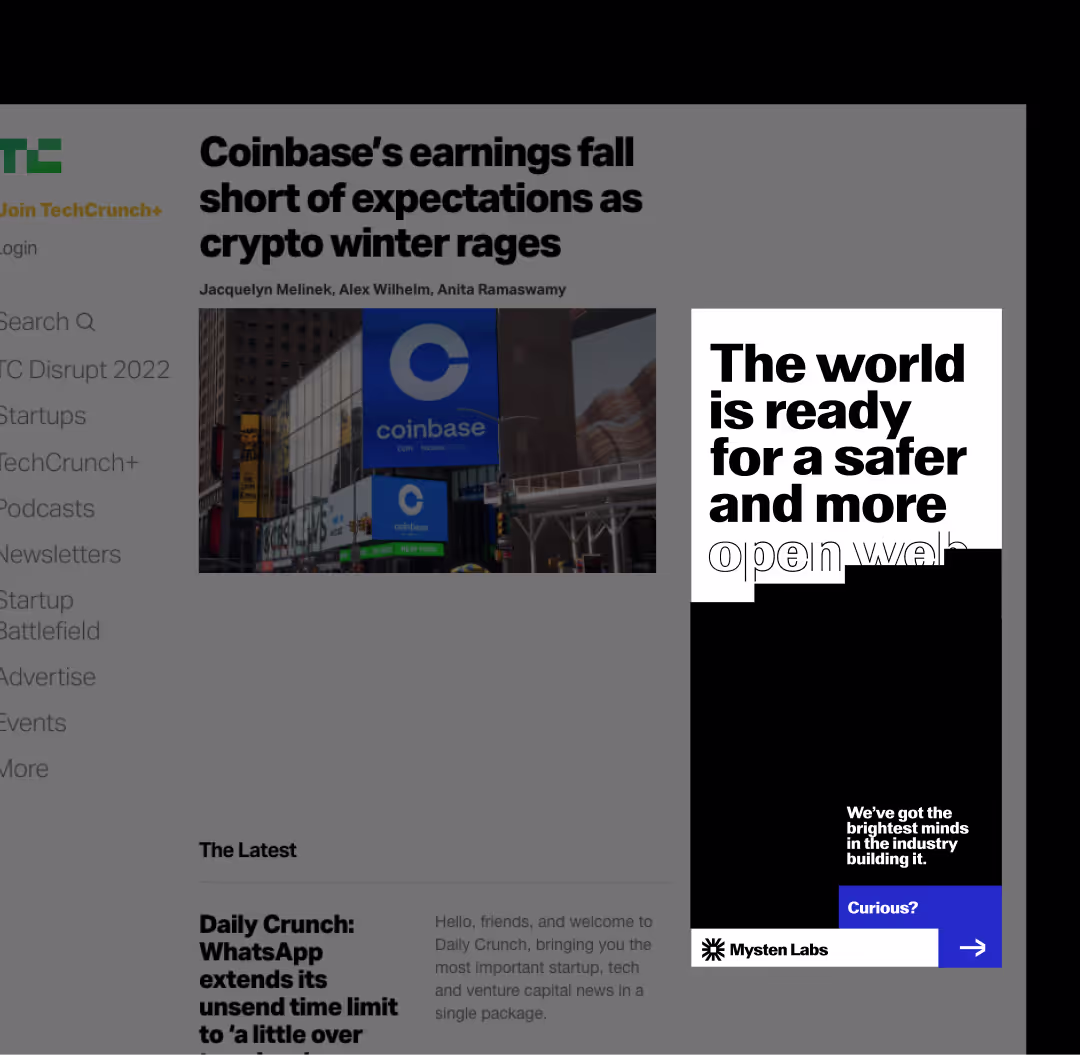Open the Join TechCrunch+ link
The width and height of the screenshot is (1080, 1055).
81,210
